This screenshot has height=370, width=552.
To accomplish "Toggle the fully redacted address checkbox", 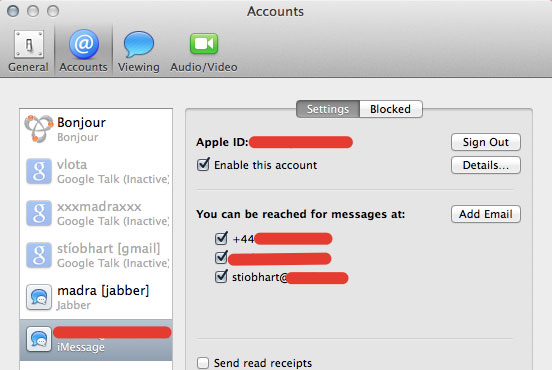I will point(221,257).
